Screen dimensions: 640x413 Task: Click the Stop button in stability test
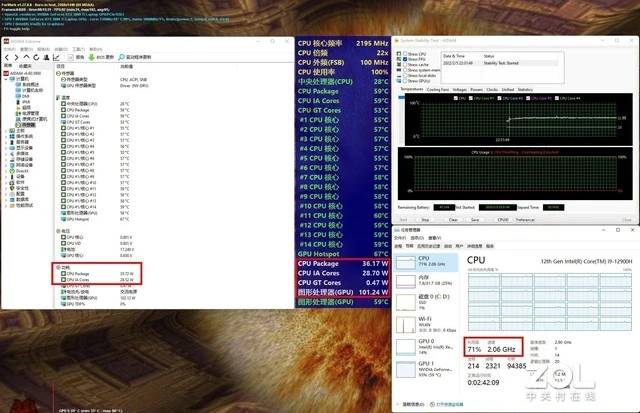[425, 220]
